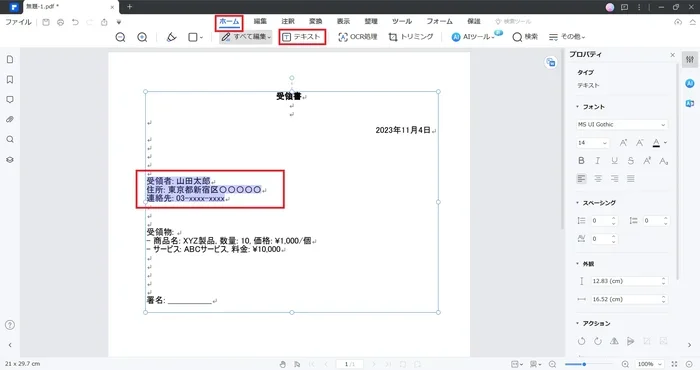The width and height of the screenshot is (700, 370).
Task: Open the フォーム tab
Action: (439, 21)
